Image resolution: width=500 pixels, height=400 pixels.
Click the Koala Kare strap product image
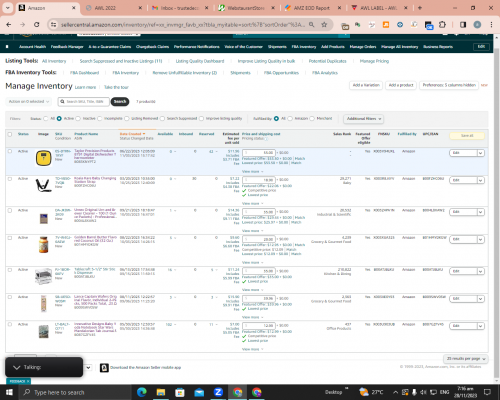(x=44, y=185)
